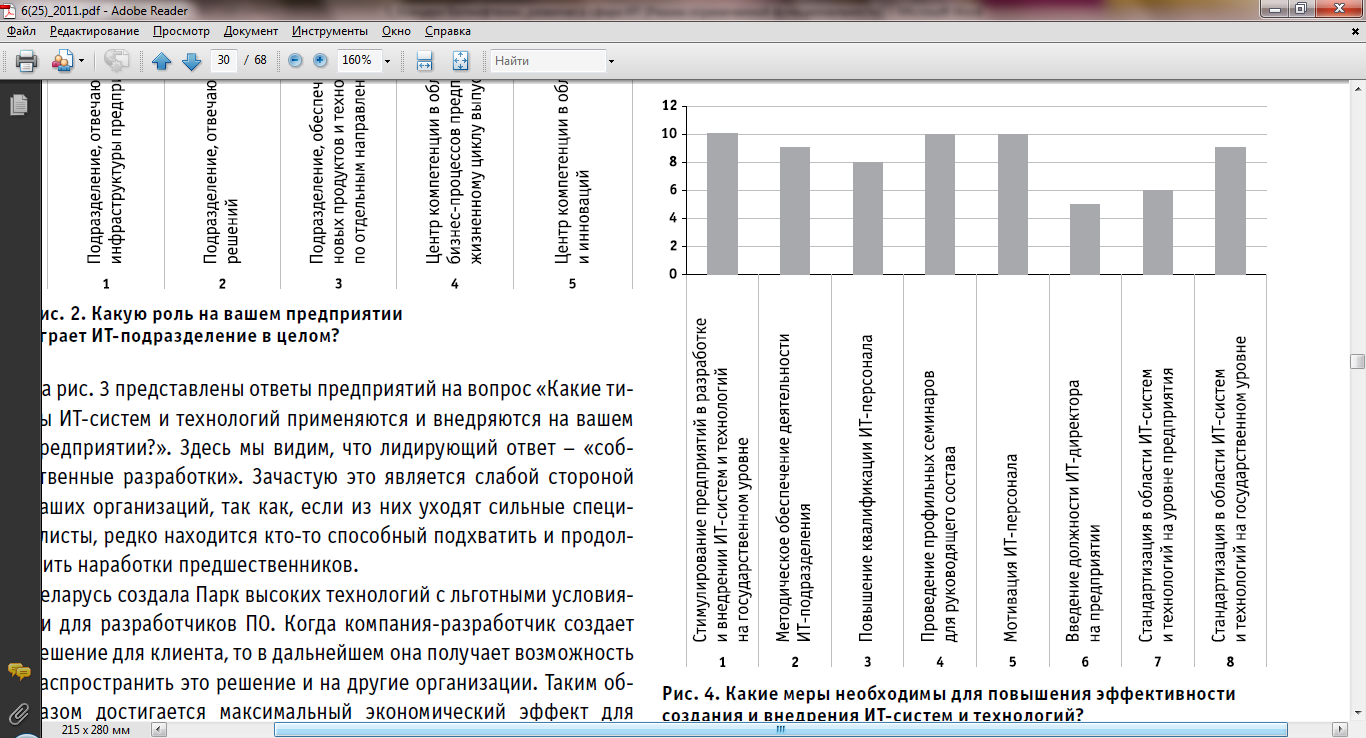Maximize the Adobe Reader window
This screenshot has width=1366, height=738.
[1300, 8]
